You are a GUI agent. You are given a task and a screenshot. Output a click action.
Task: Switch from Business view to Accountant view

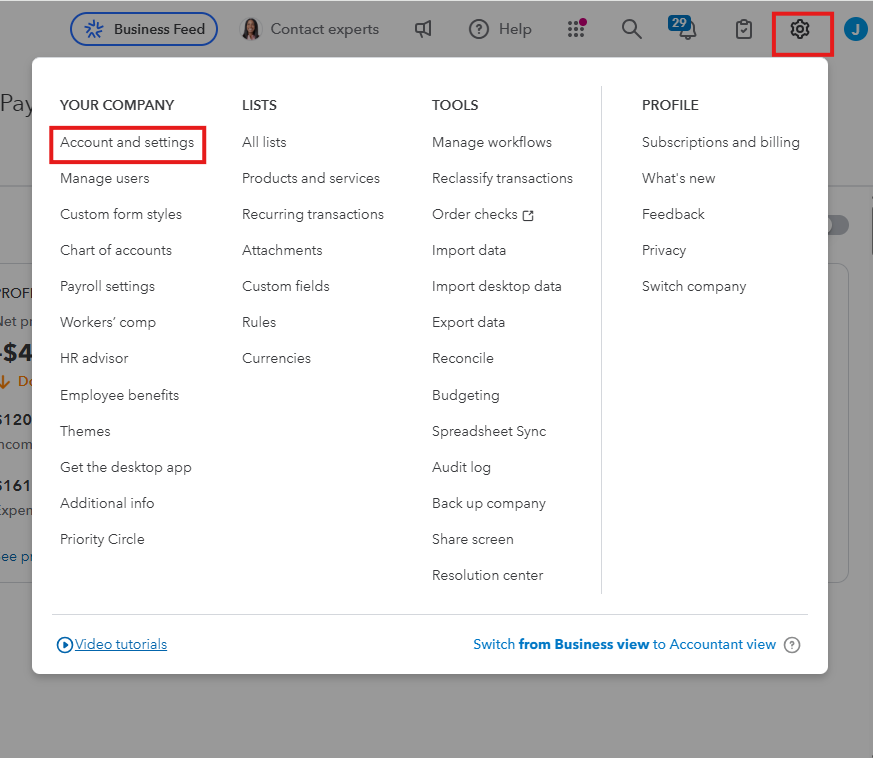pos(624,644)
